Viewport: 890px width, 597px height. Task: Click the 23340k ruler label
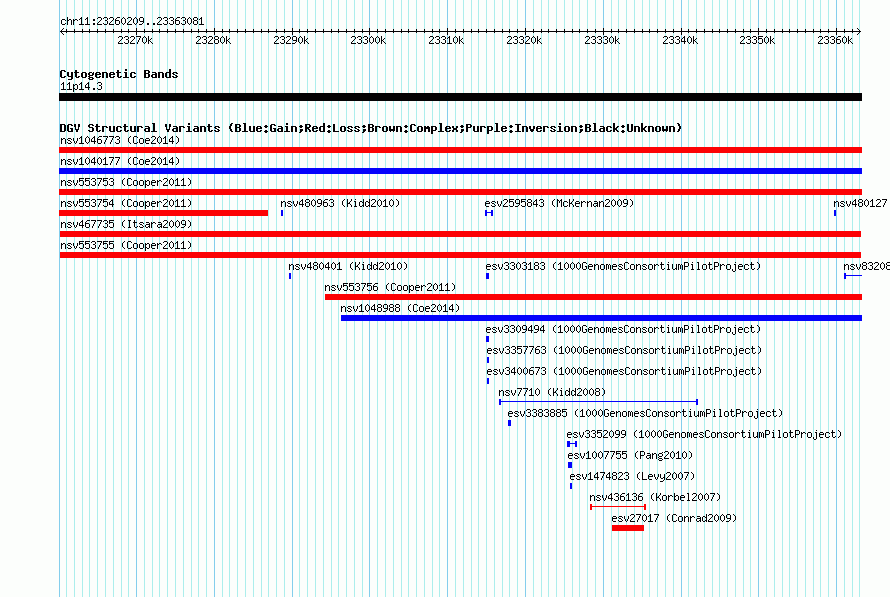680,40
